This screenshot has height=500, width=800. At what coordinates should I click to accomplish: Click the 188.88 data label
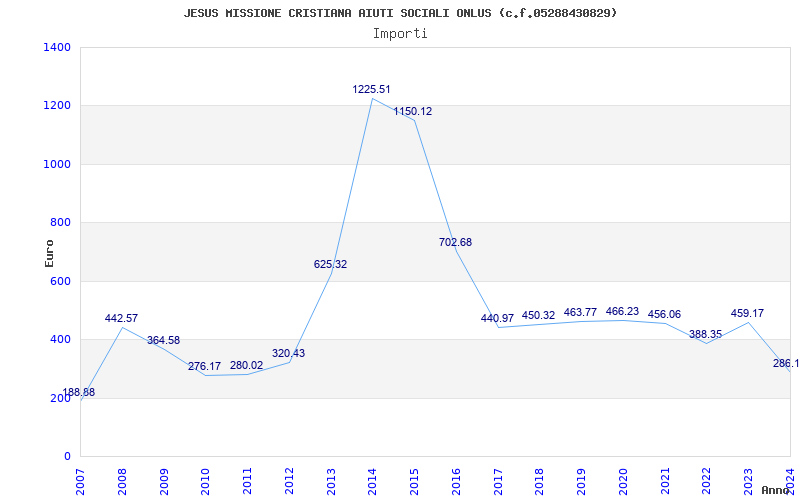79,392
